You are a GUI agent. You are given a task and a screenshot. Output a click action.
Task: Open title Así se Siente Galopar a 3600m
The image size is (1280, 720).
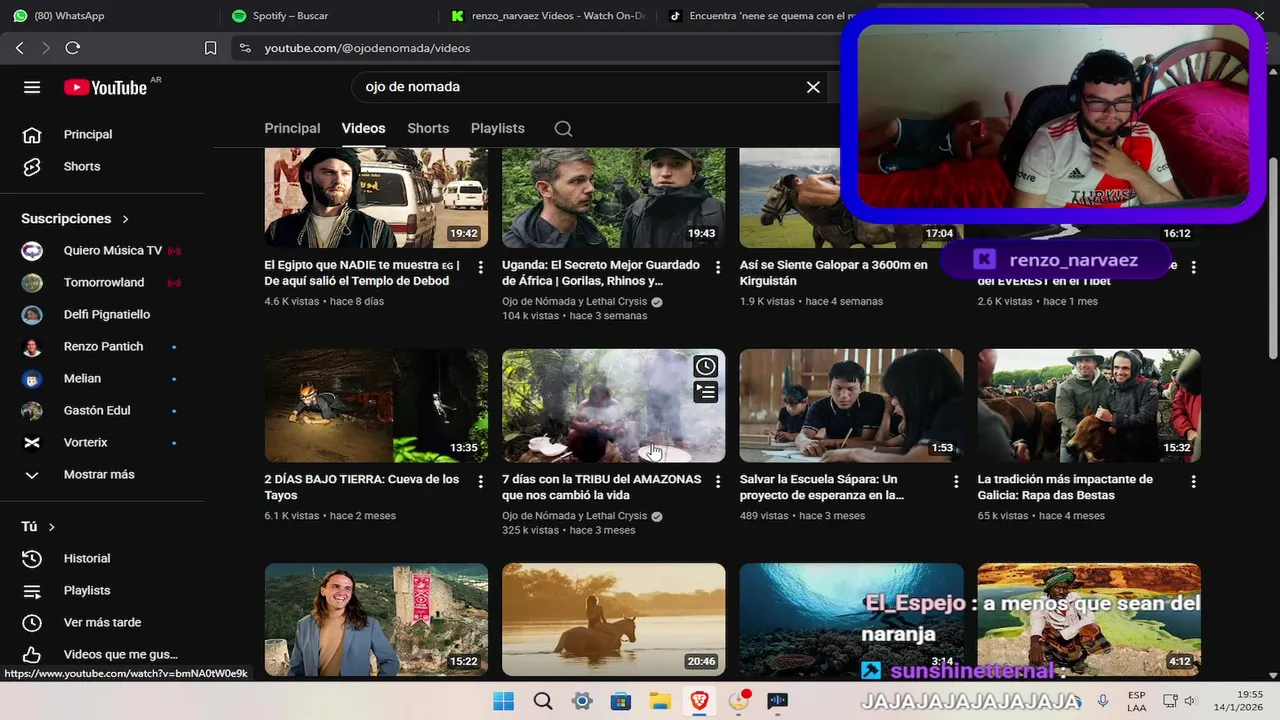834,273
